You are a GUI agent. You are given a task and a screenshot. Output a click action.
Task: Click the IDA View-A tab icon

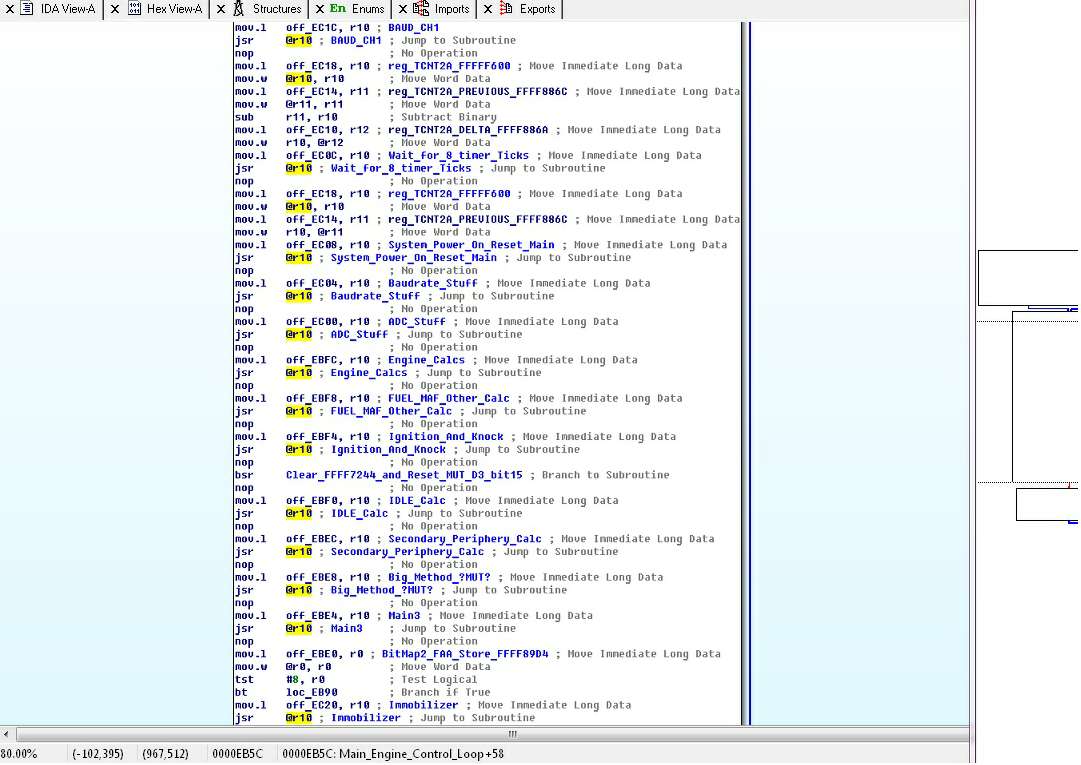pos(25,9)
